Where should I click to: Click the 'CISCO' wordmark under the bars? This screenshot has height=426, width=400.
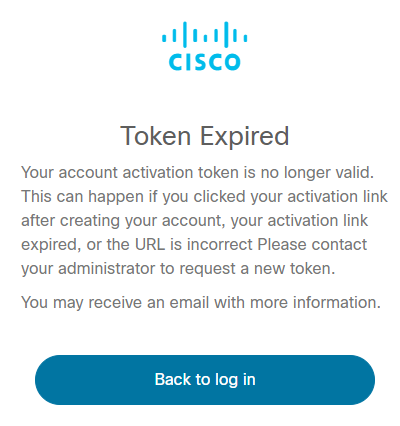pos(205,62)
